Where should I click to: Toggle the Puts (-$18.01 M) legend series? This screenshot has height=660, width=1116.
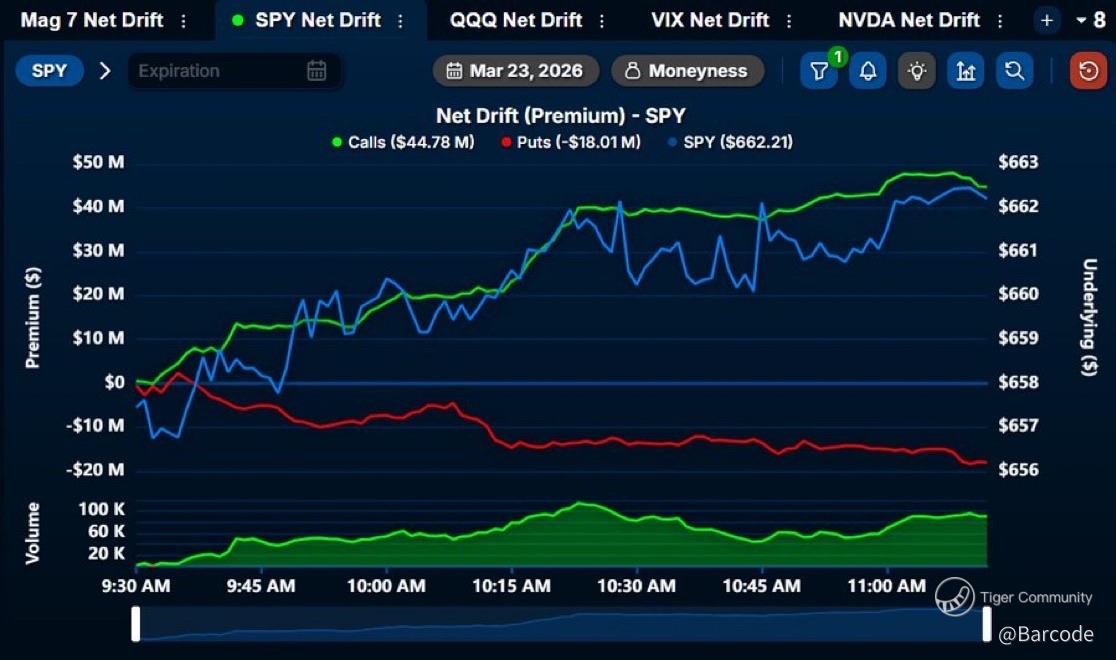pyautogui.click(x=571, y=142)
